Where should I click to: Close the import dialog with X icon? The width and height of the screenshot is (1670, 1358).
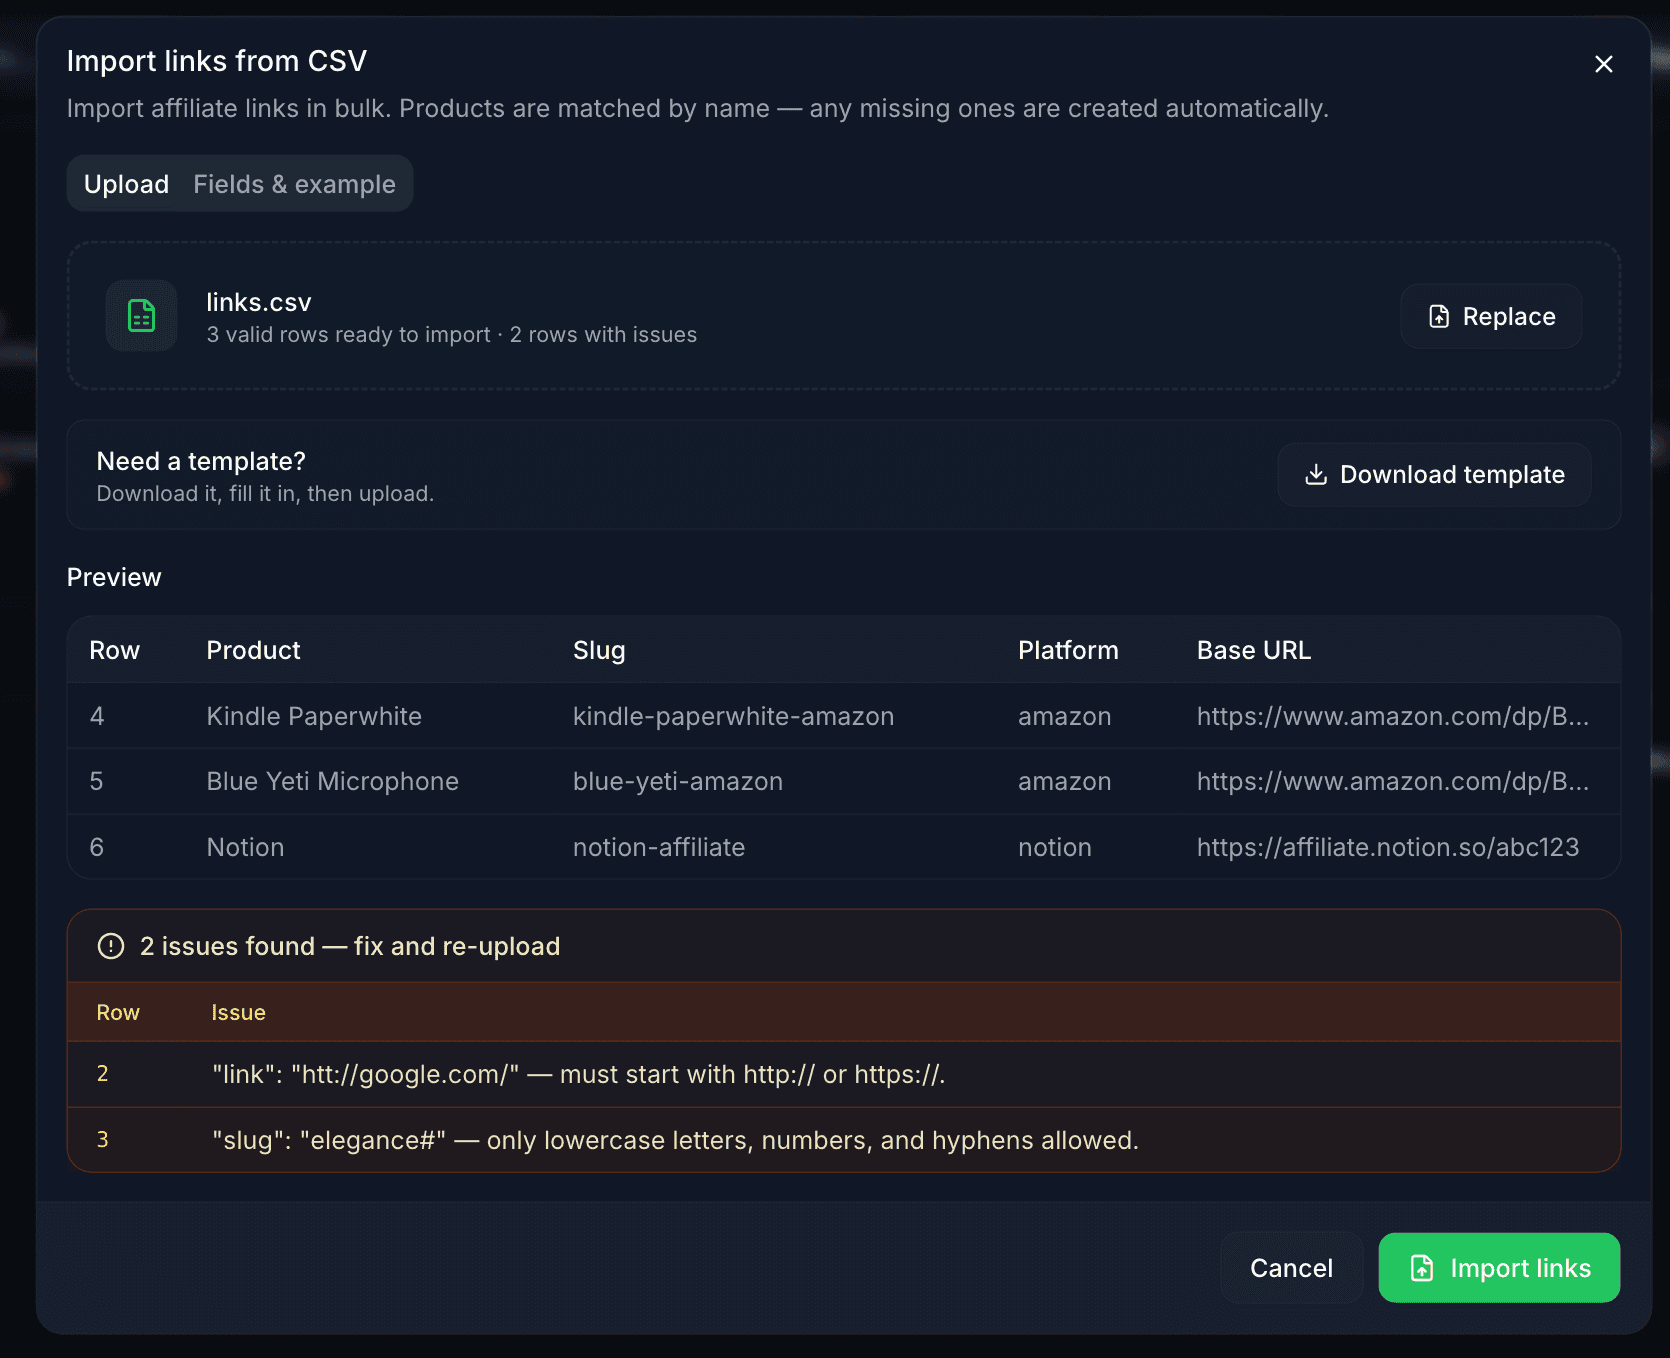1603,64
